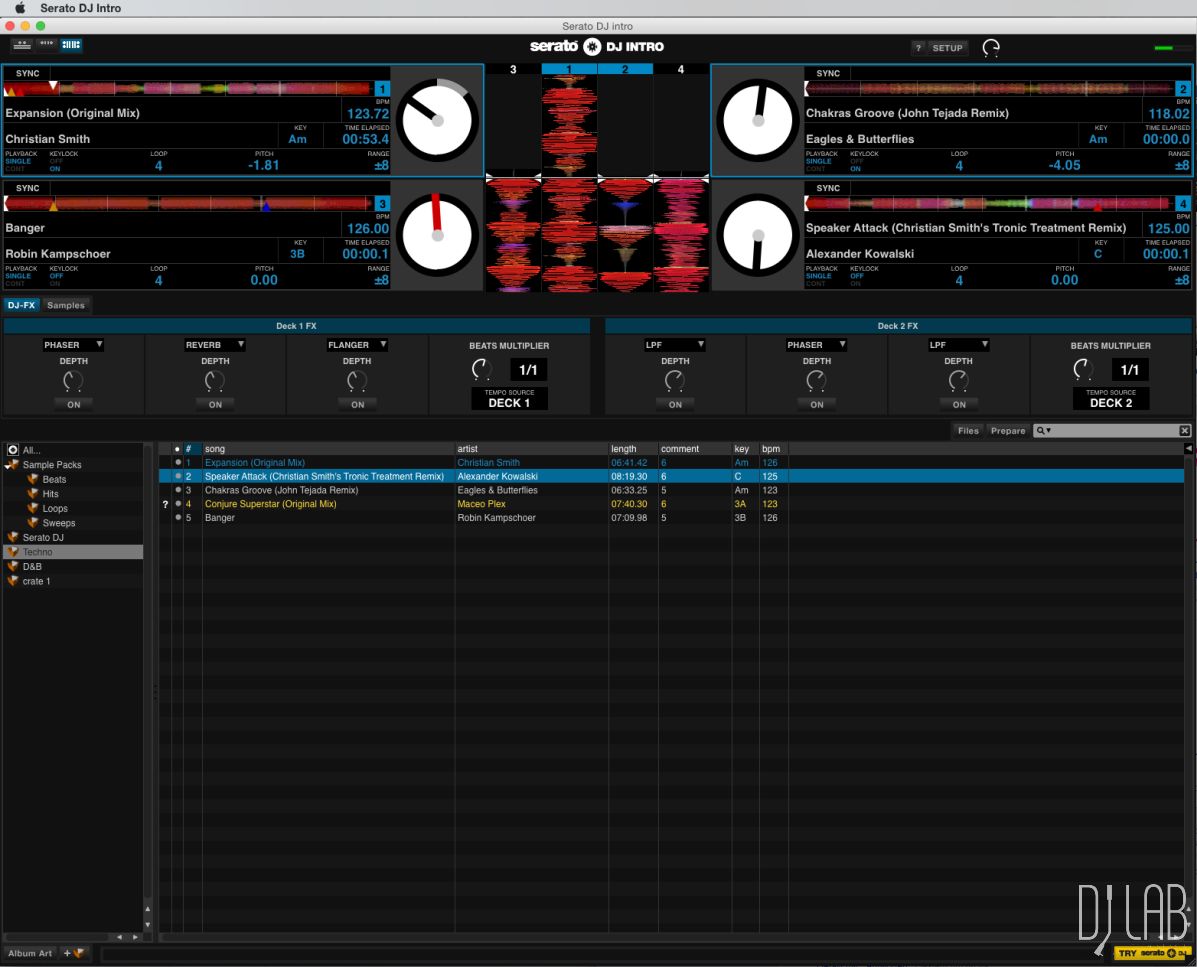Screen dimensions: 1197x967
Task: Click deck 1 spinning platter
Action: click(437, 120)
